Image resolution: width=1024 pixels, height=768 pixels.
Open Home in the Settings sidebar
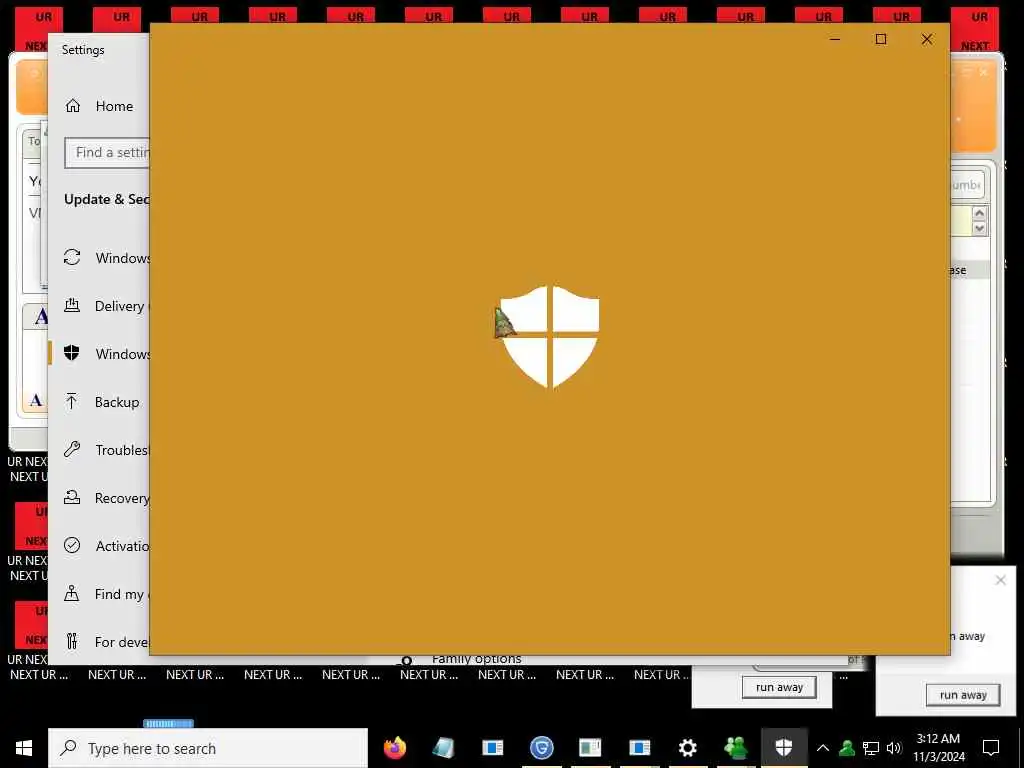pos(99,106)
